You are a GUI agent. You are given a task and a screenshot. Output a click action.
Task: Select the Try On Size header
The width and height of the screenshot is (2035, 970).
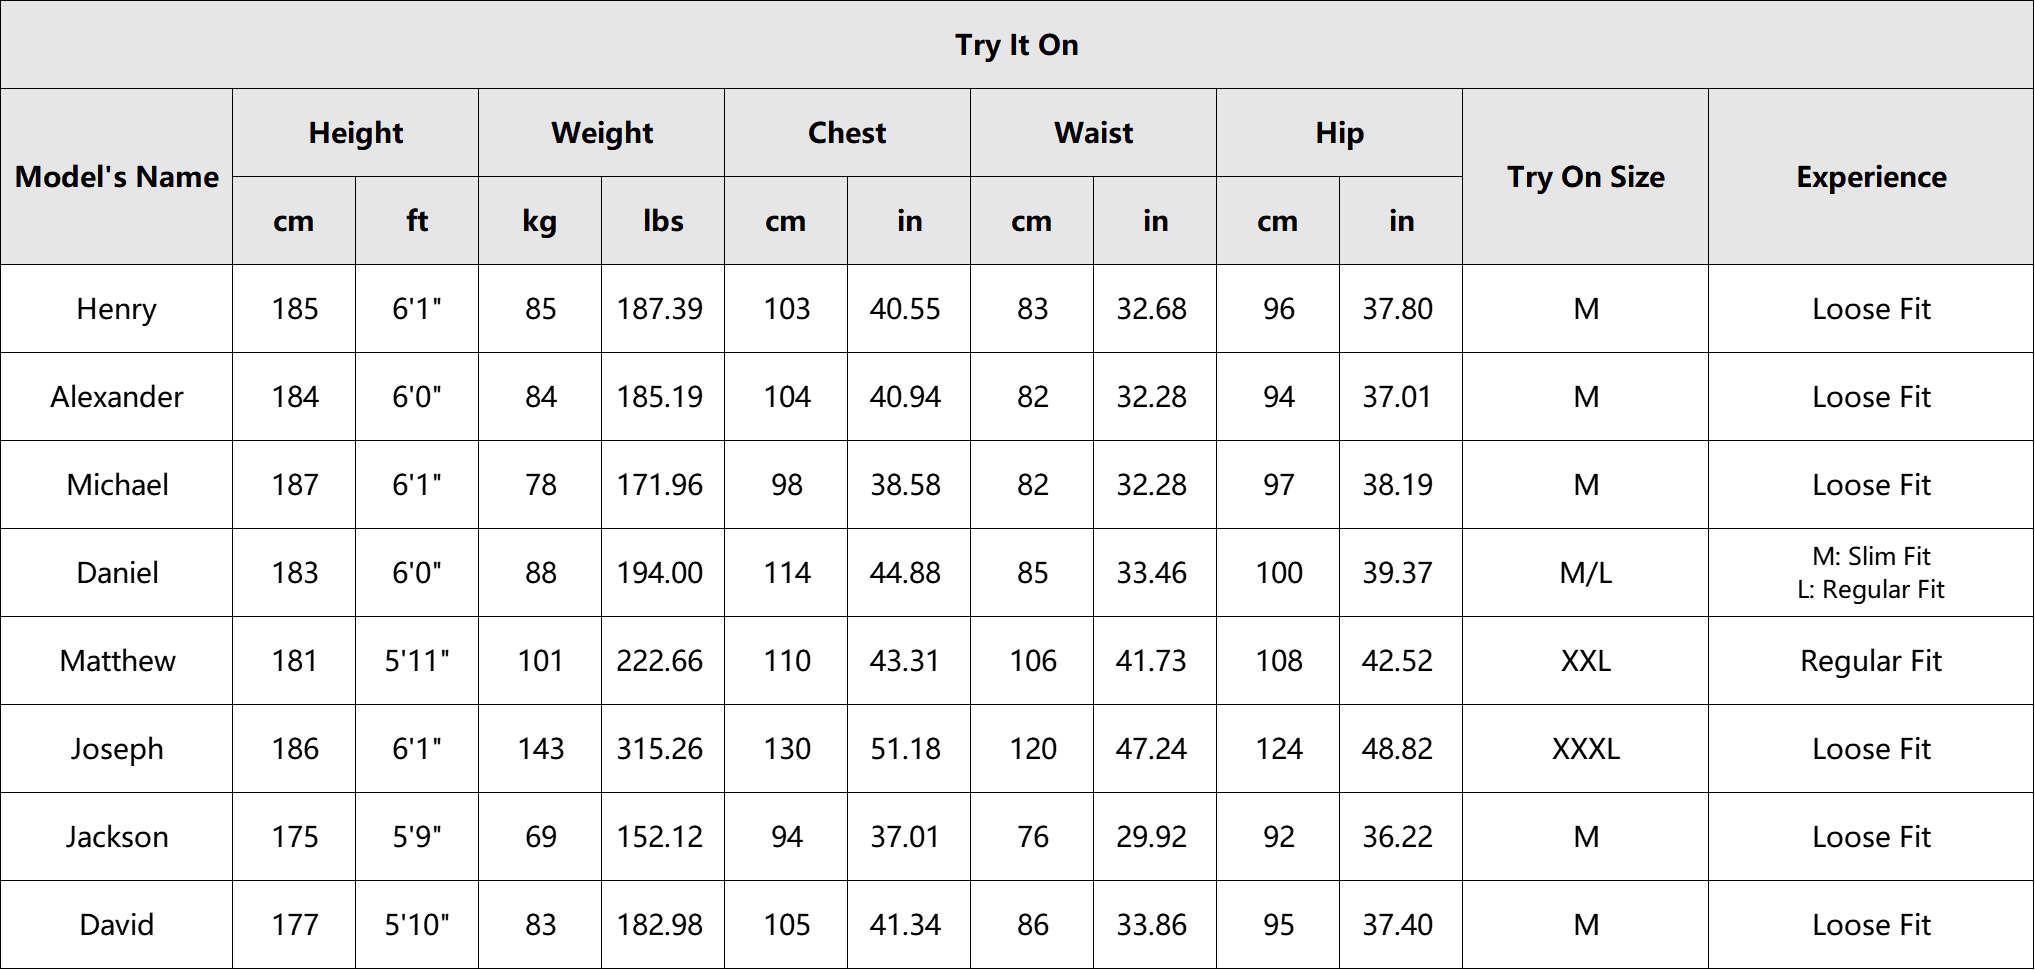point(1586,177)
